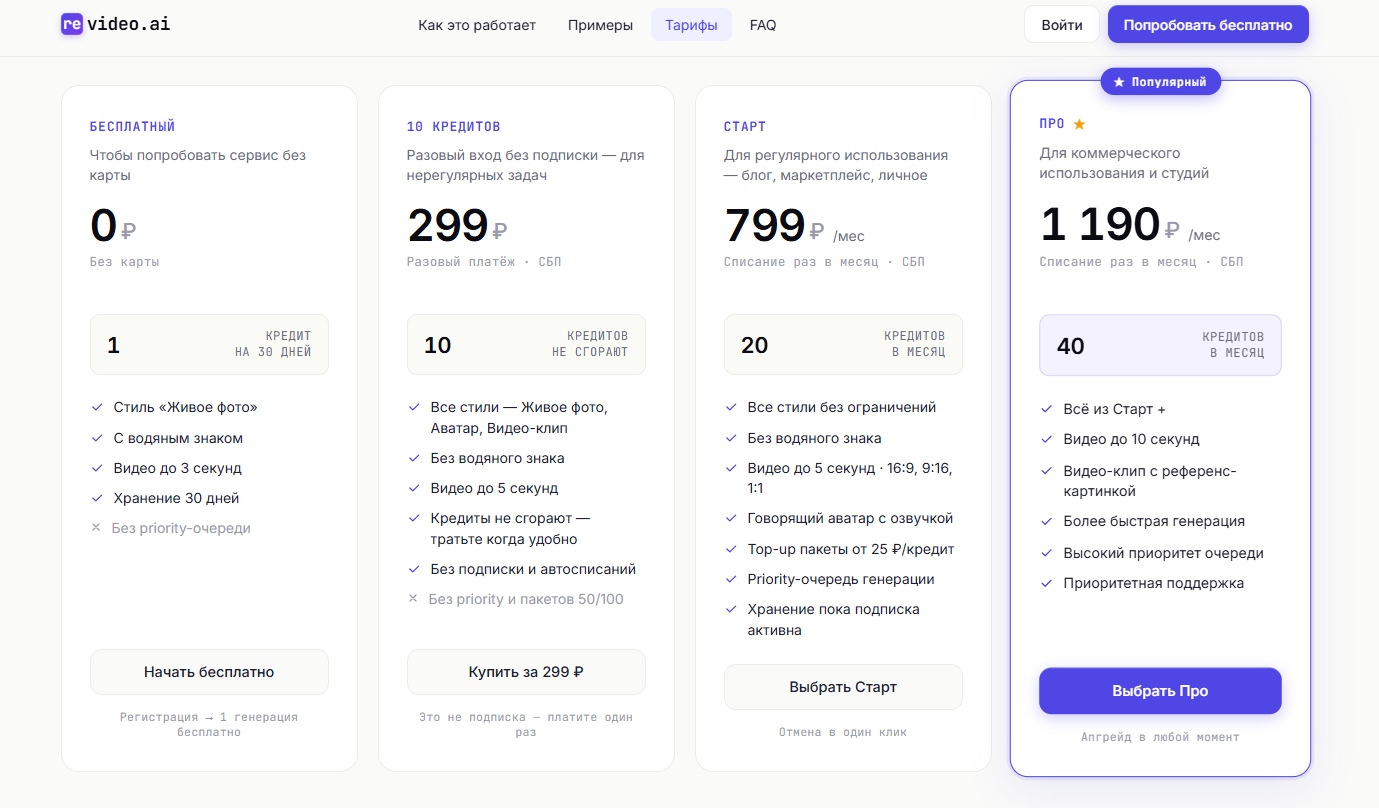Click the checkmark beside Хранение 30 дней
1379x808 pixels.
97,498
